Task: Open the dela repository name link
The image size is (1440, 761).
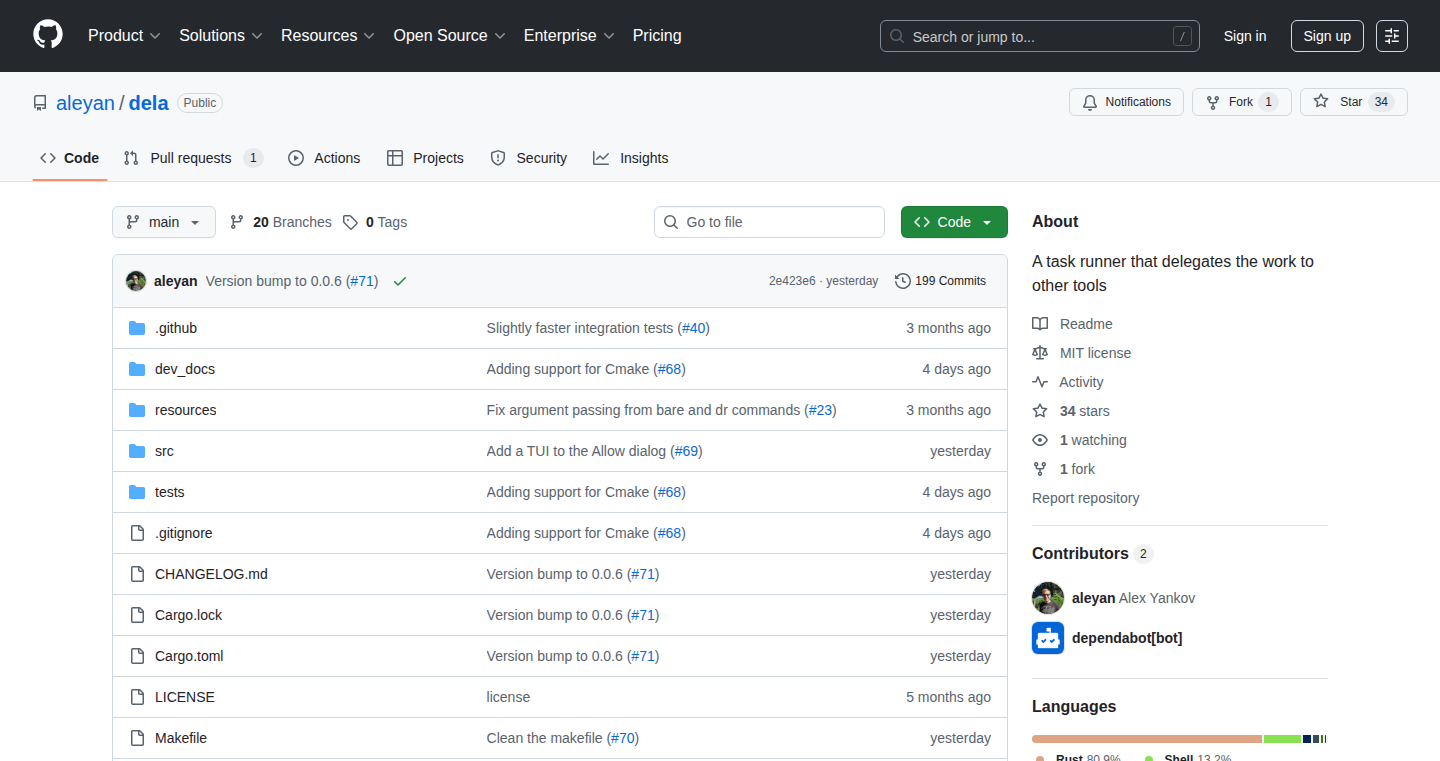Action: (149, 103)
